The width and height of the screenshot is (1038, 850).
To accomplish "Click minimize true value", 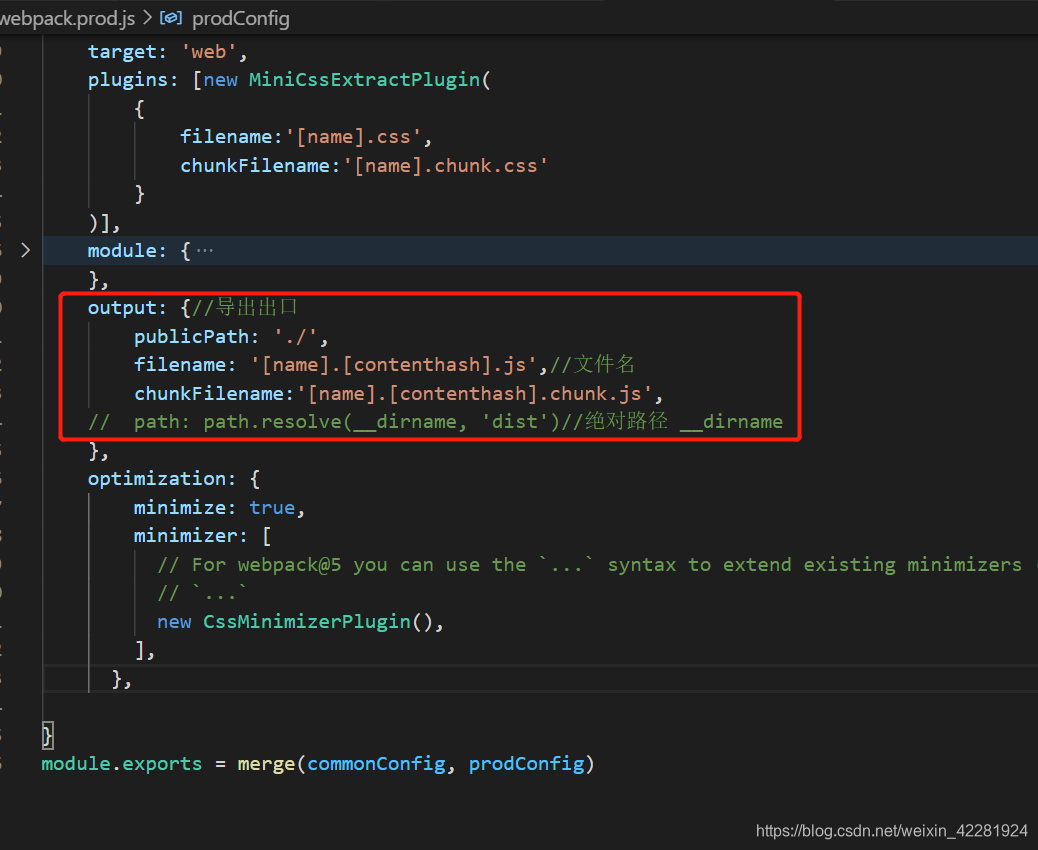I will click(272, 508).
